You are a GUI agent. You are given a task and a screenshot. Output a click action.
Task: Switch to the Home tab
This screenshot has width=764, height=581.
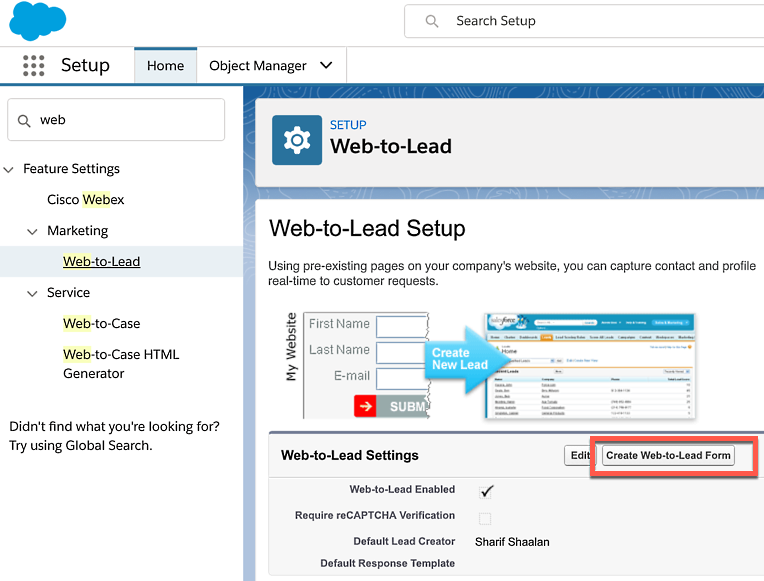pyautogui.click(x=166, y=65)
